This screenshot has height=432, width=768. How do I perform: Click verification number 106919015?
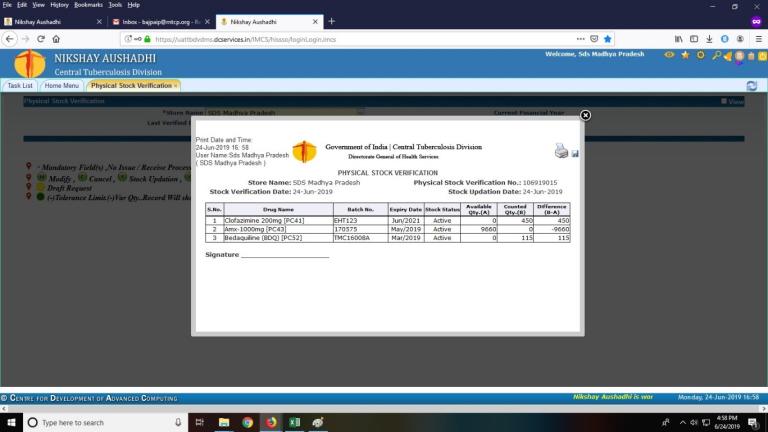(x=540, y=183)
